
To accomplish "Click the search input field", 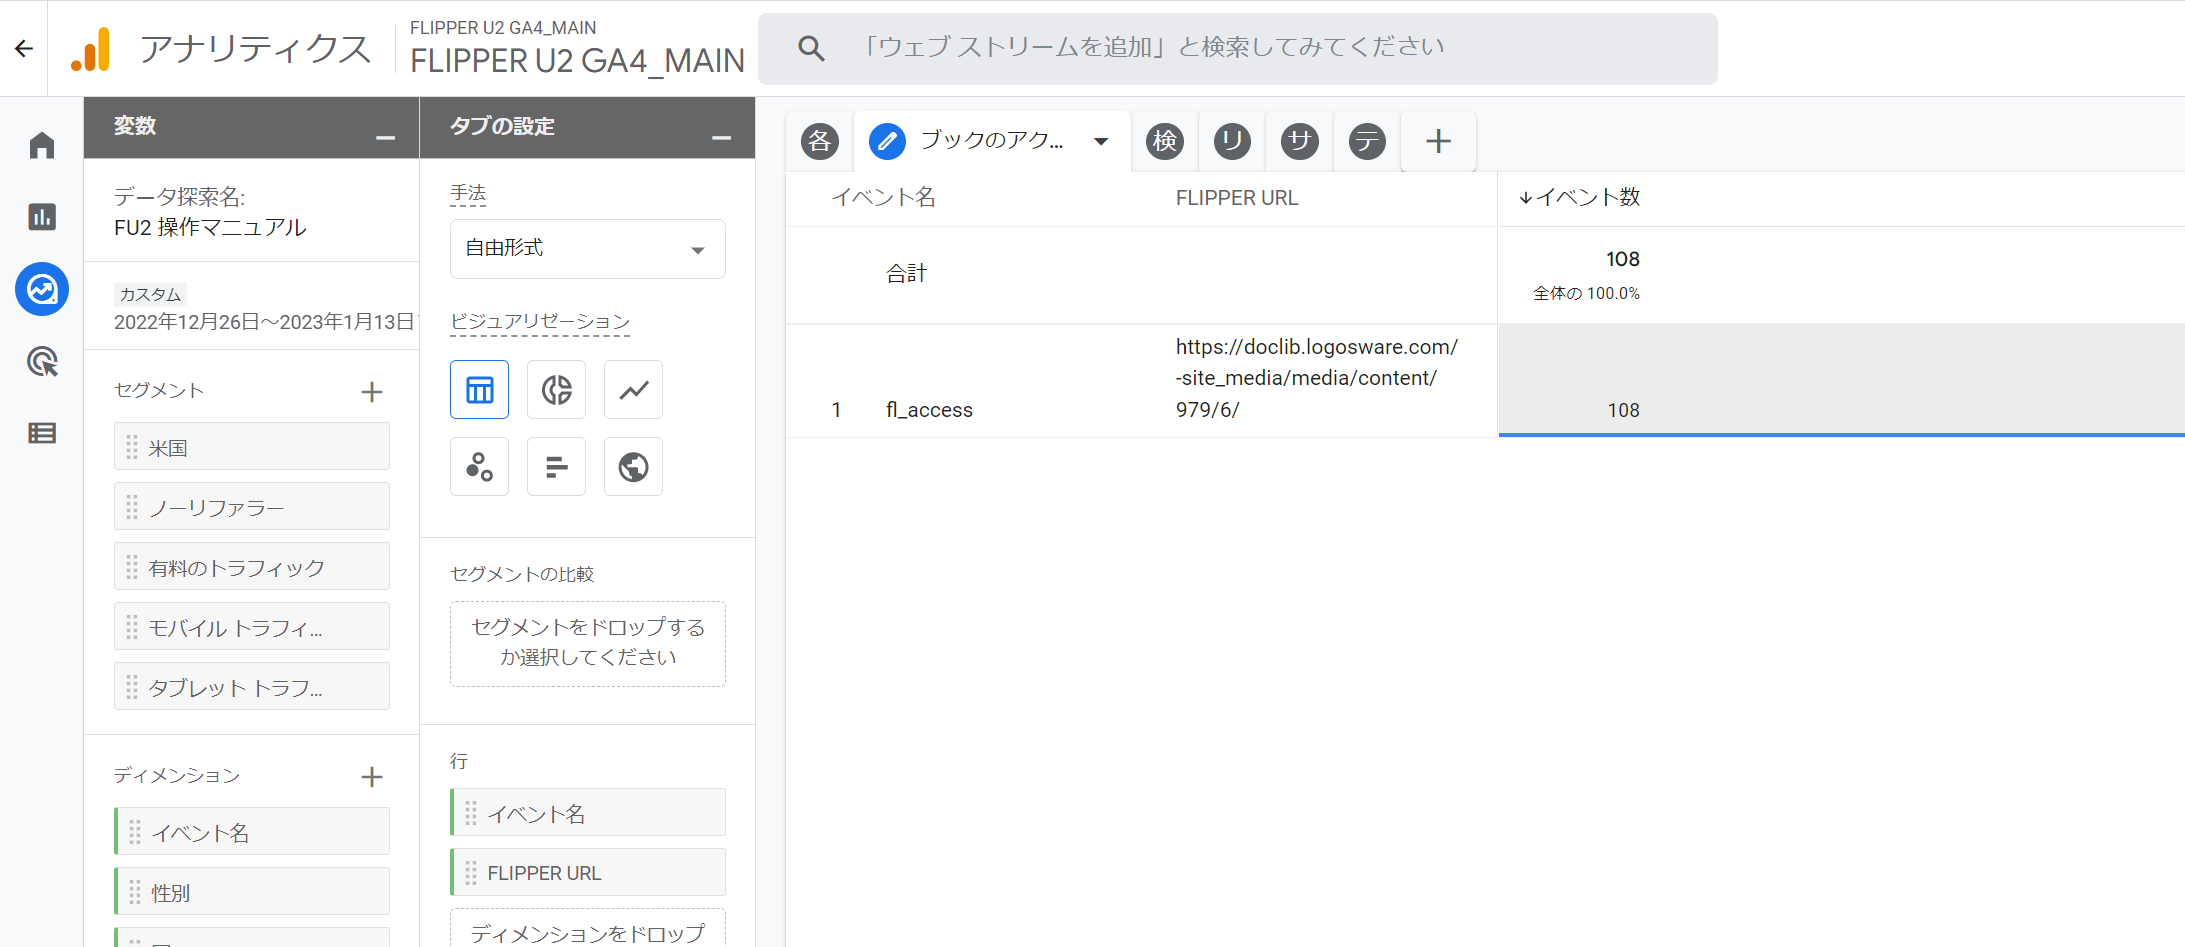I will 1238,48.
